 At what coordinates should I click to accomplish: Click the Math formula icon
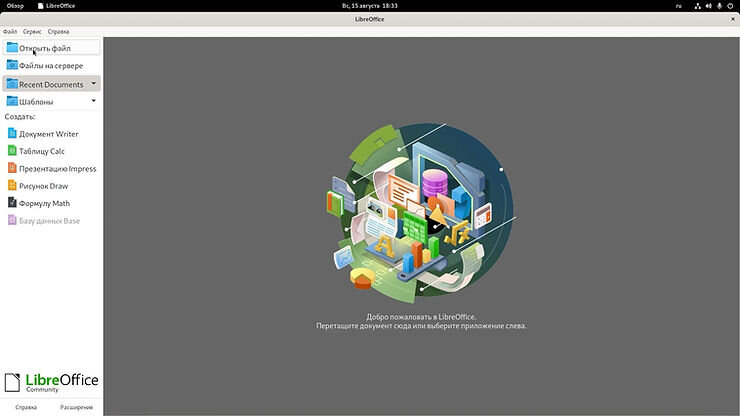tap(12, 203)
